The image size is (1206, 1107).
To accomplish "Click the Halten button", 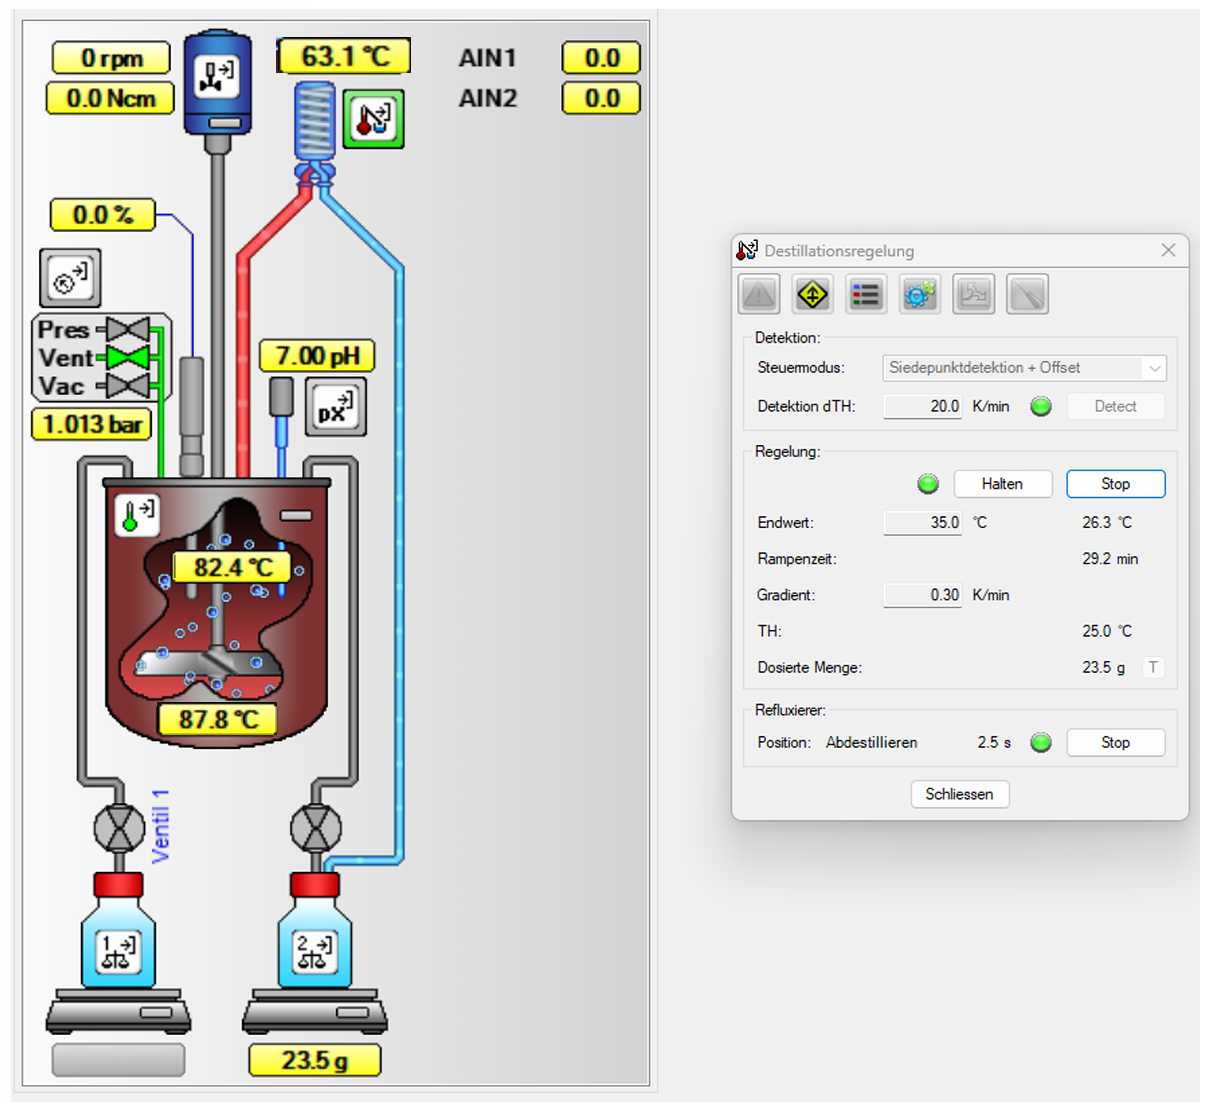I will (1002, 484).
